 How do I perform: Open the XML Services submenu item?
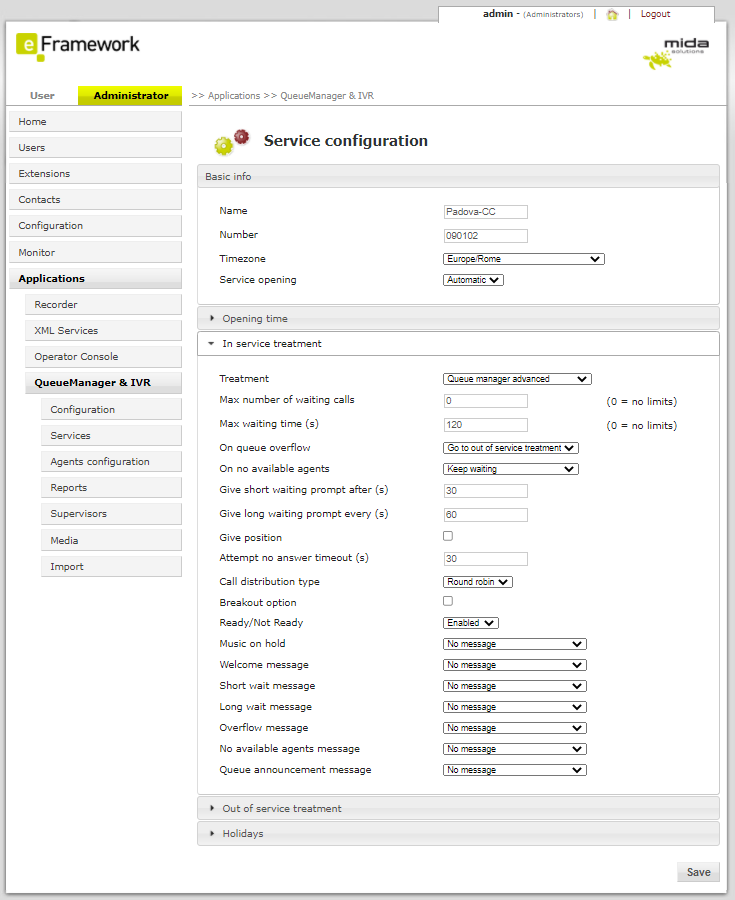[103, 331]
